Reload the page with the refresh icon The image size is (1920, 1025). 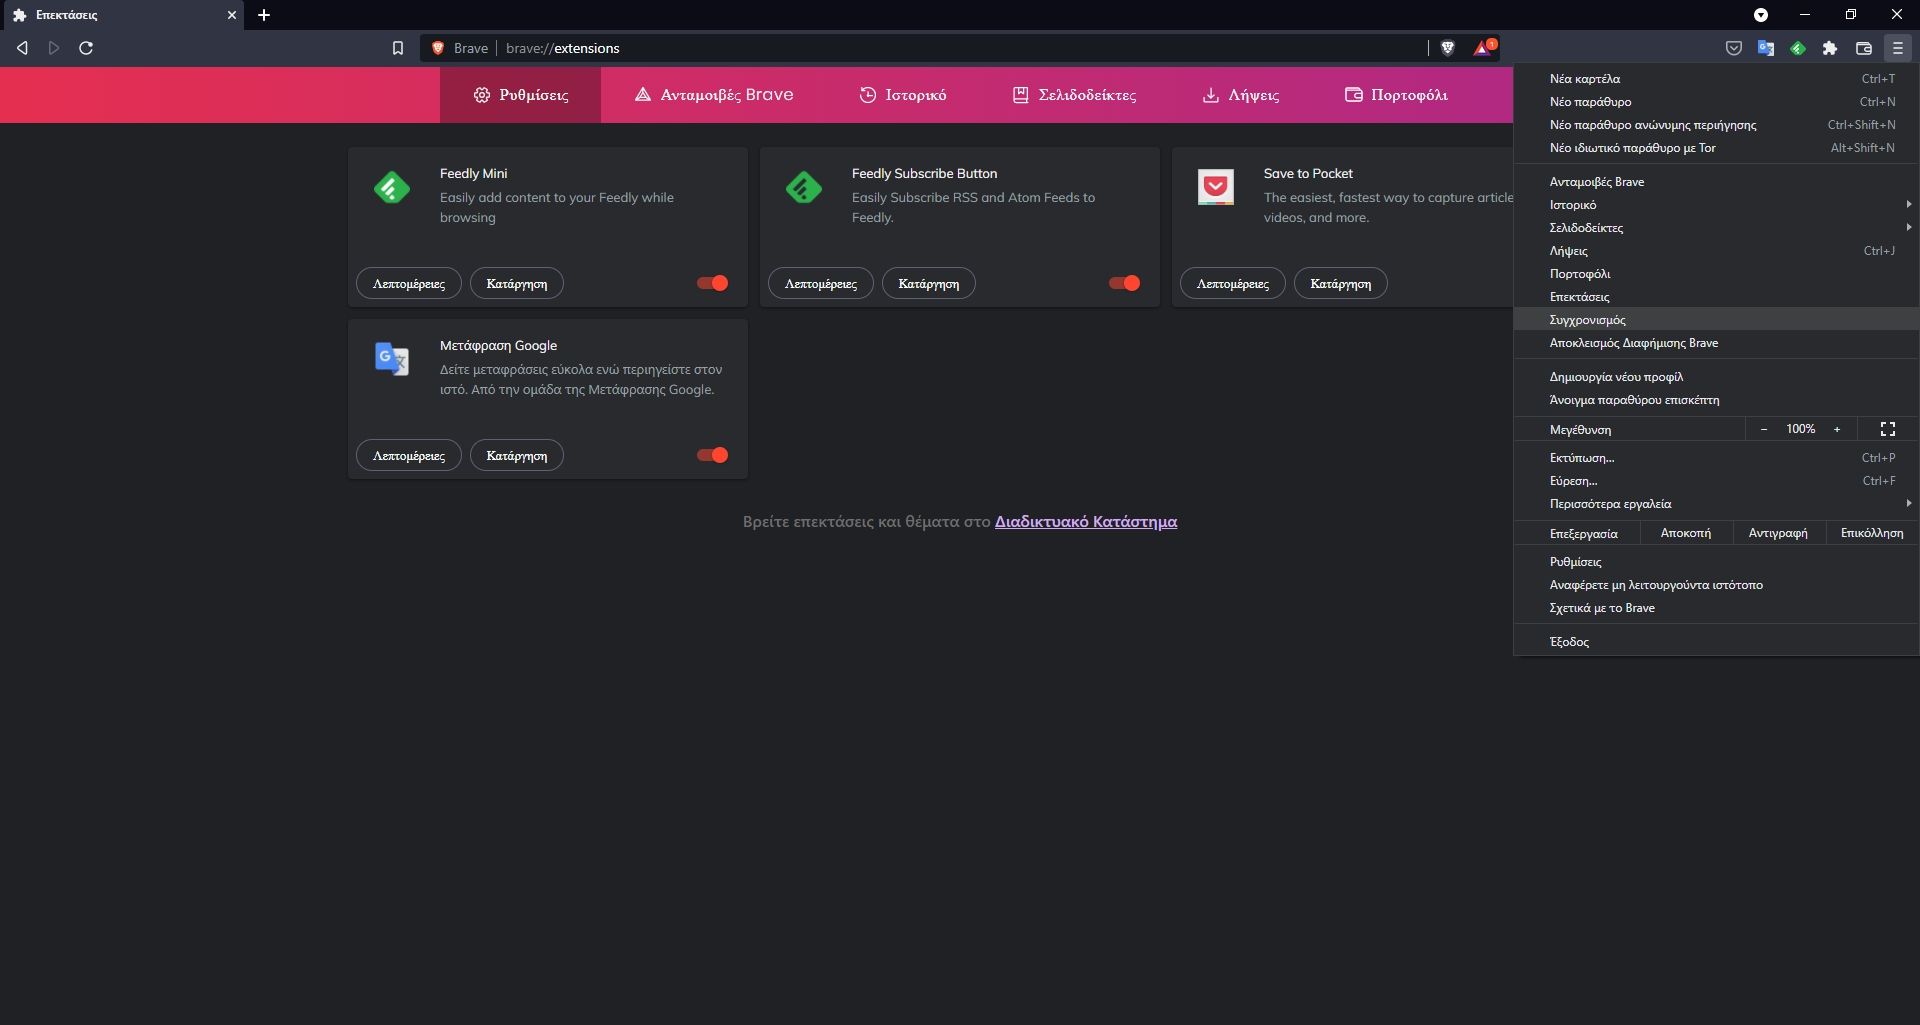coord(86,48)
